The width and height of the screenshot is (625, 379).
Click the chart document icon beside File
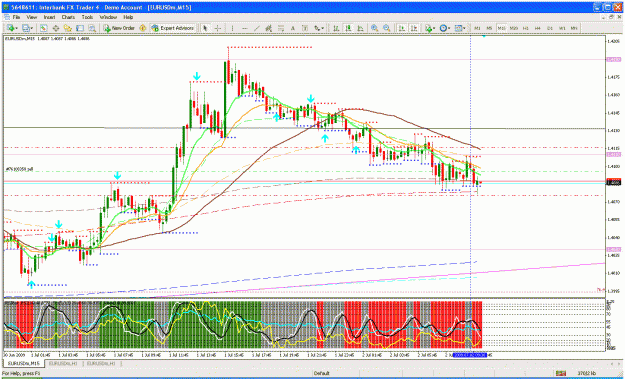click(6, 17)
